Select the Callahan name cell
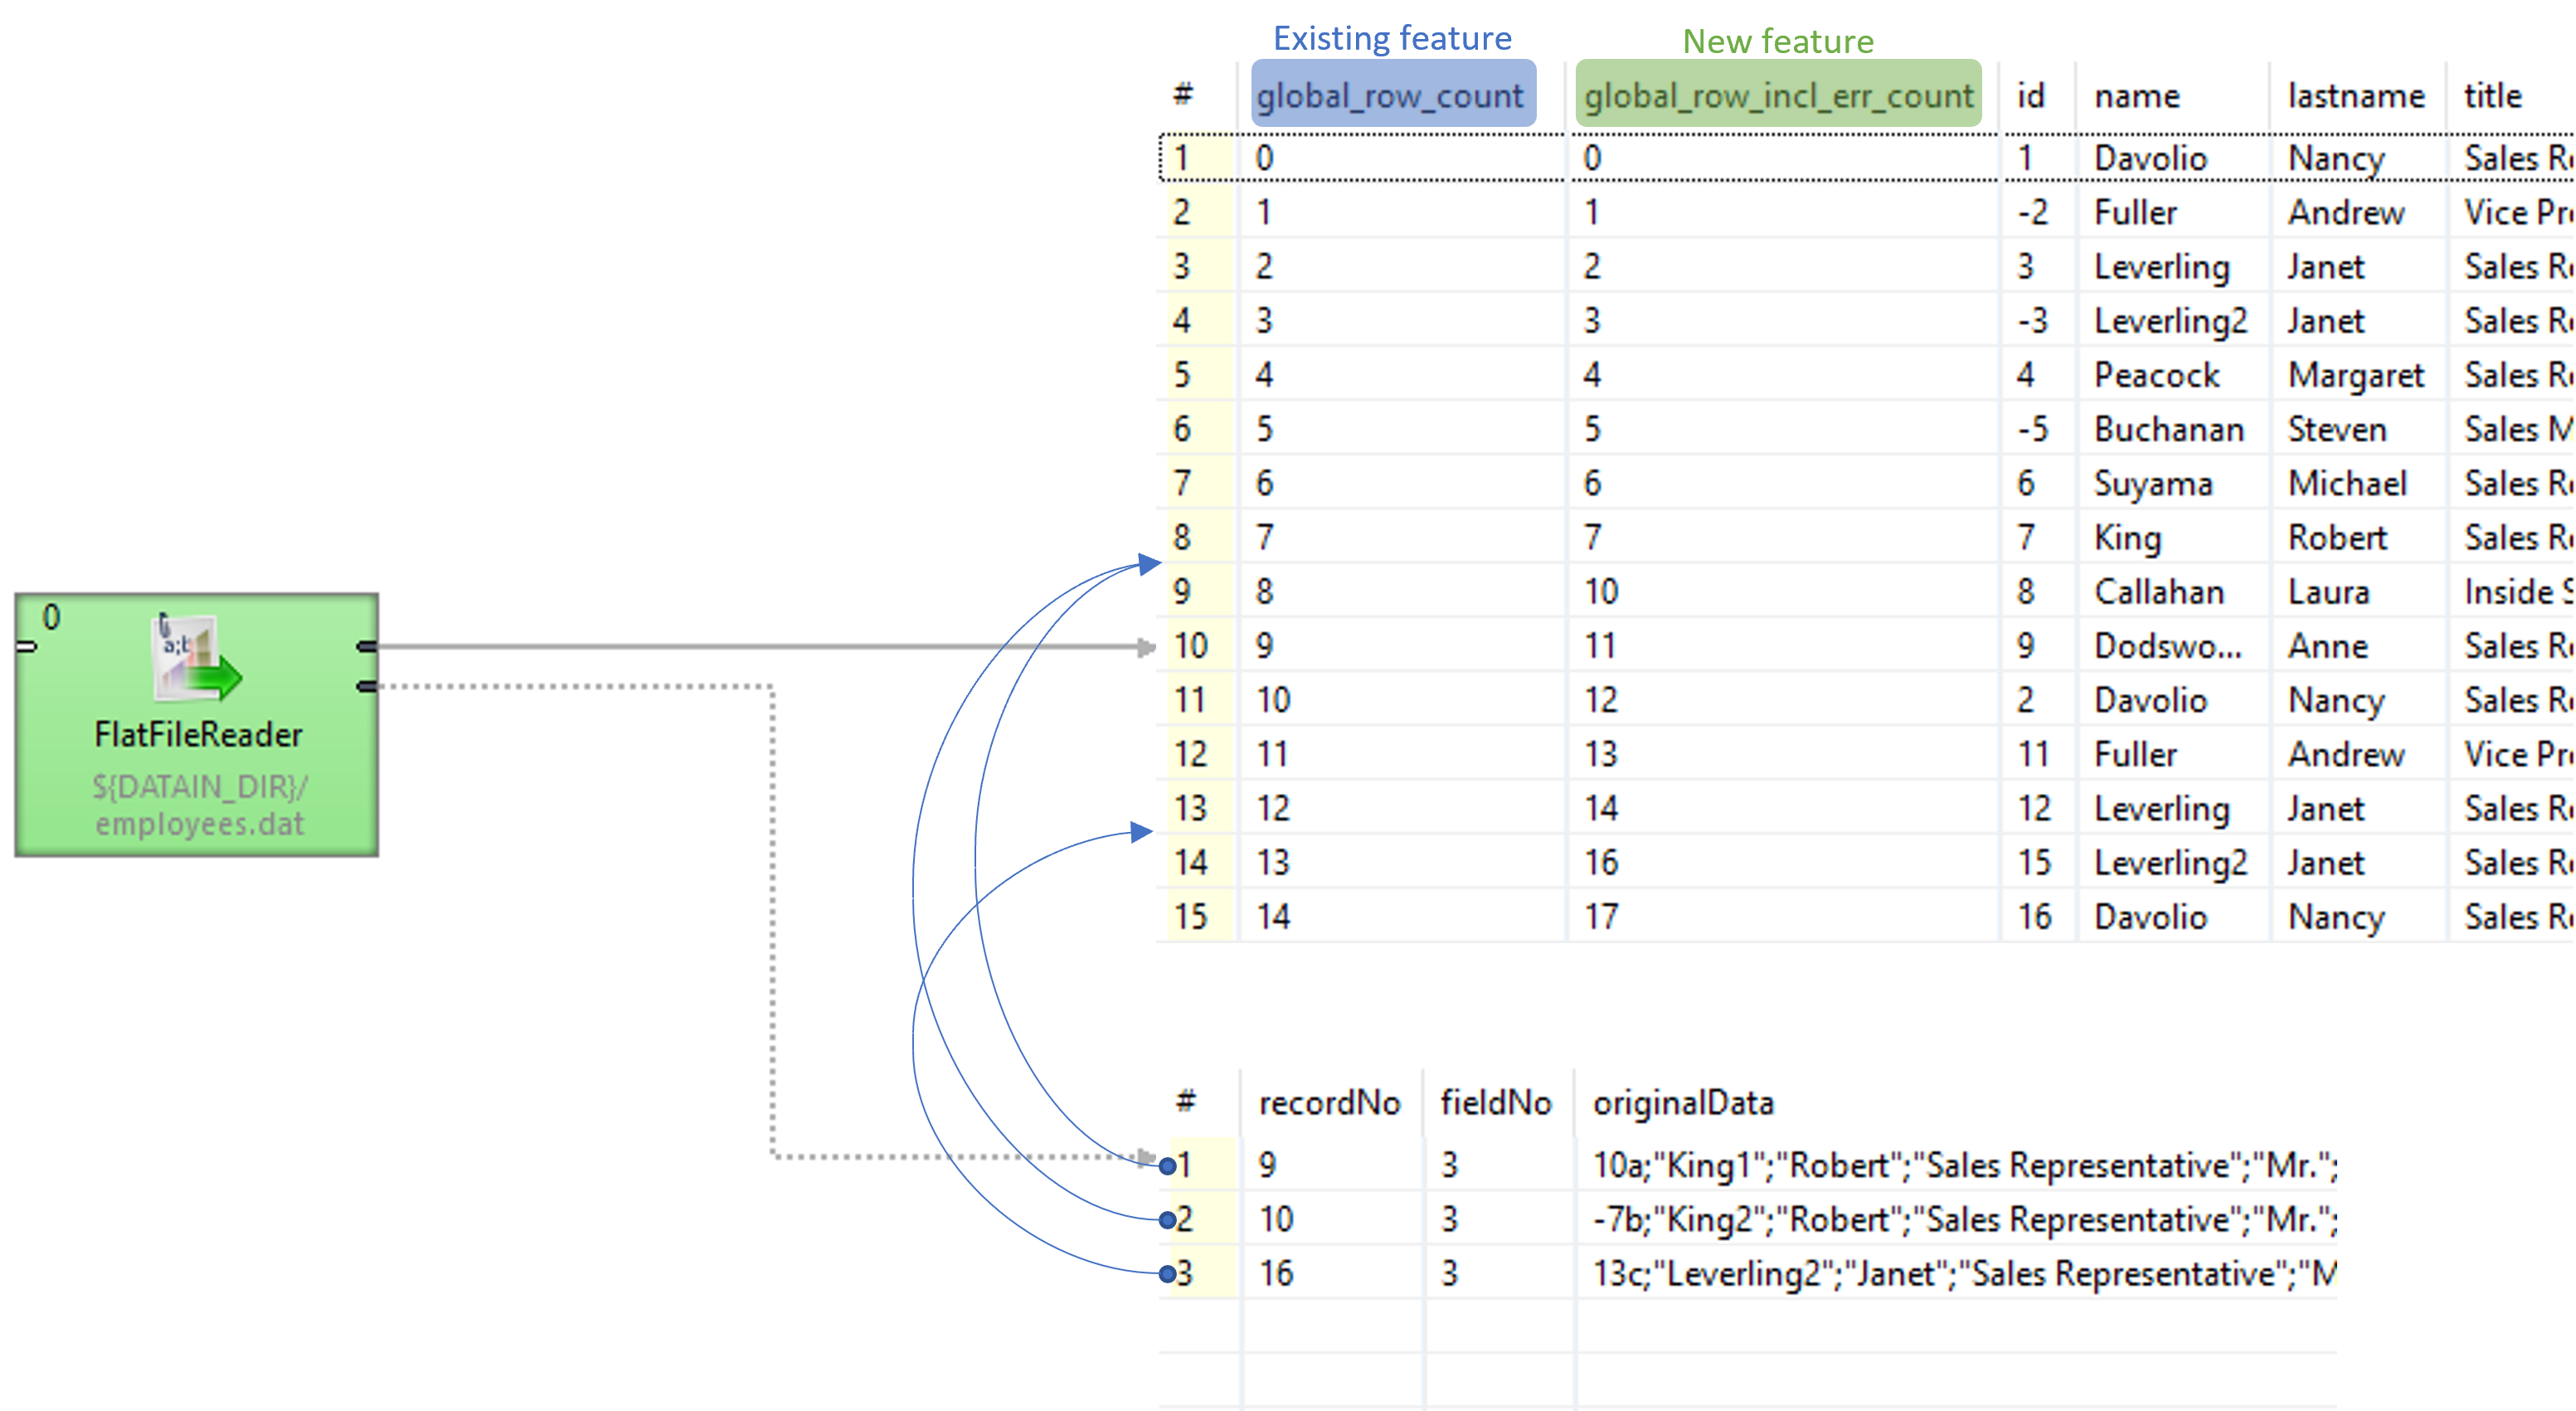2576x1411 pixels. 2159,592
